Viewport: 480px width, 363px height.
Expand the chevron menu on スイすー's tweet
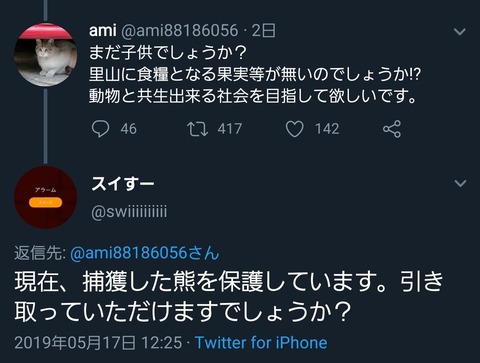pyautogui.click(x=460, y=183)
